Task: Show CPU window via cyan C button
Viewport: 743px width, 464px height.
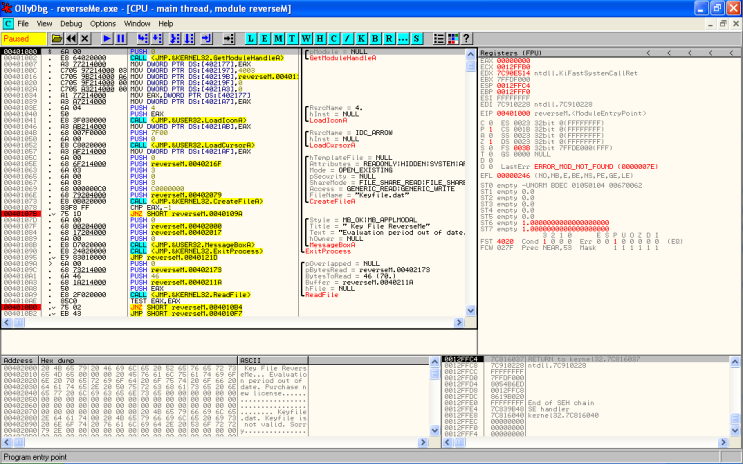Action: 334,39
